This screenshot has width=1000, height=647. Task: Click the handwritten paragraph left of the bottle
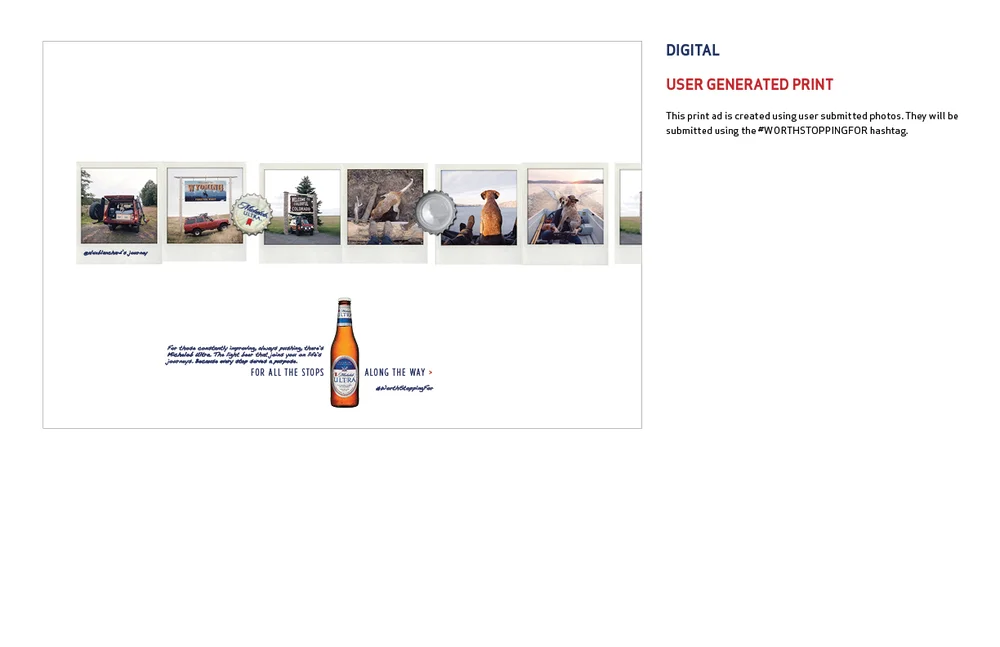coord(244,355)
